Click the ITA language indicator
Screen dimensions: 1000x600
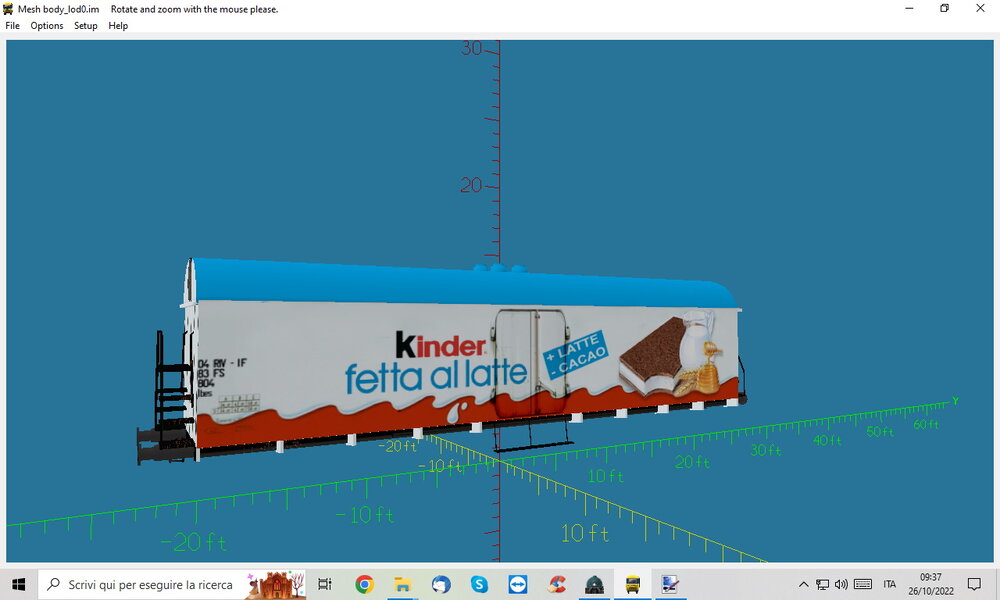pos(890,584)
